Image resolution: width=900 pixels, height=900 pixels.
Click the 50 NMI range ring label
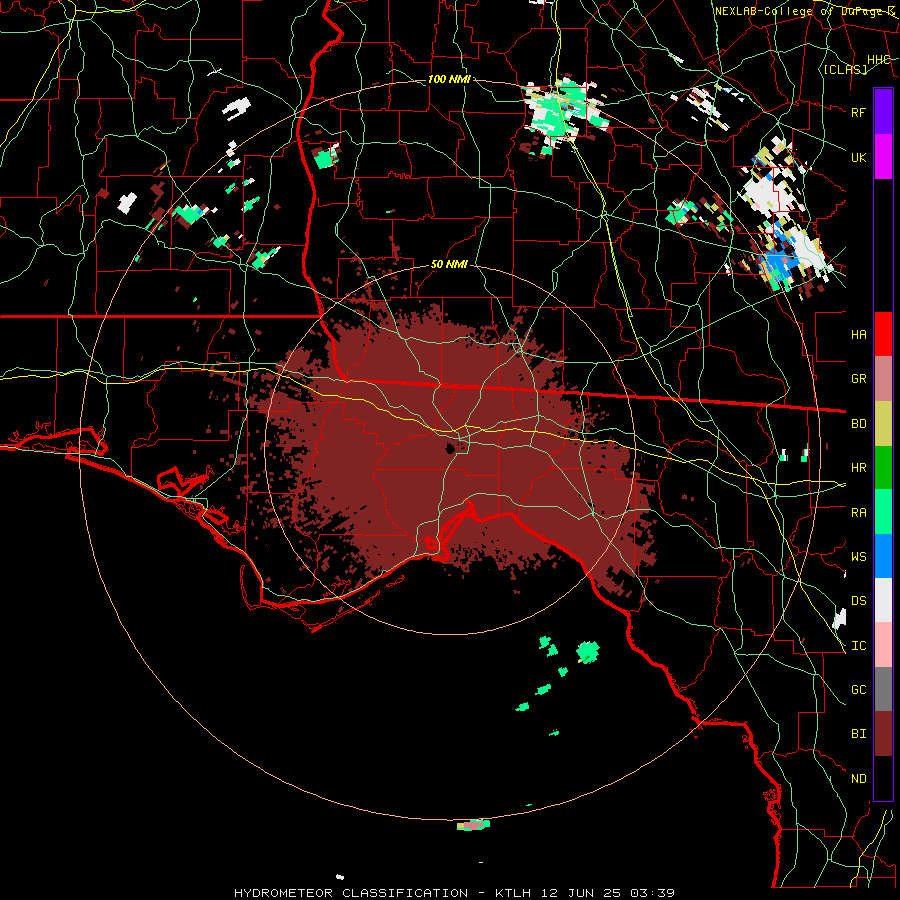click(449, 265)
